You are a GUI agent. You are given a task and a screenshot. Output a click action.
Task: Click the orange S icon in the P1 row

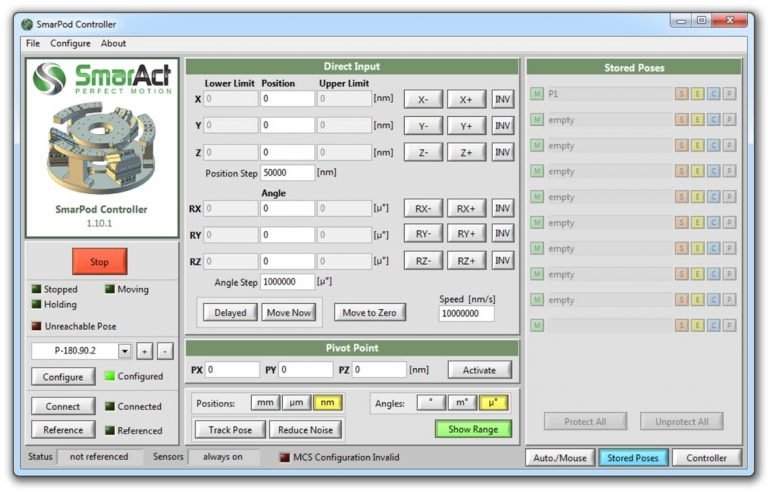click(681, 94)
